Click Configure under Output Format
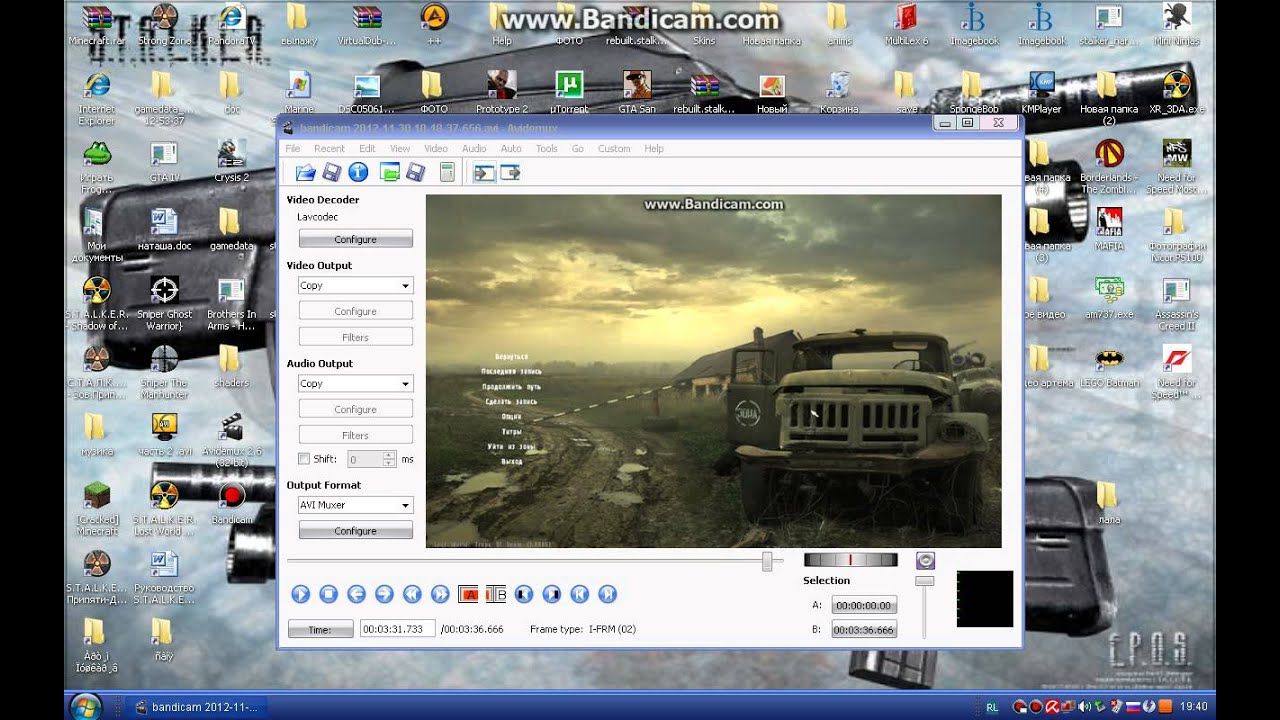 pyautogui.click(x=355, y=531)
